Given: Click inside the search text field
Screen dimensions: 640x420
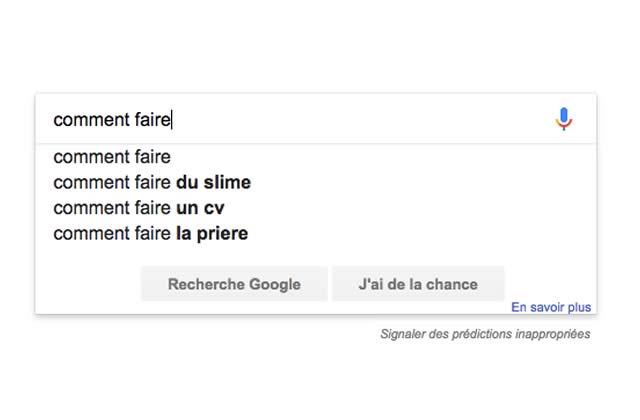Looking at the screenshot, I should pyautogui.click(x=300, y=120).
